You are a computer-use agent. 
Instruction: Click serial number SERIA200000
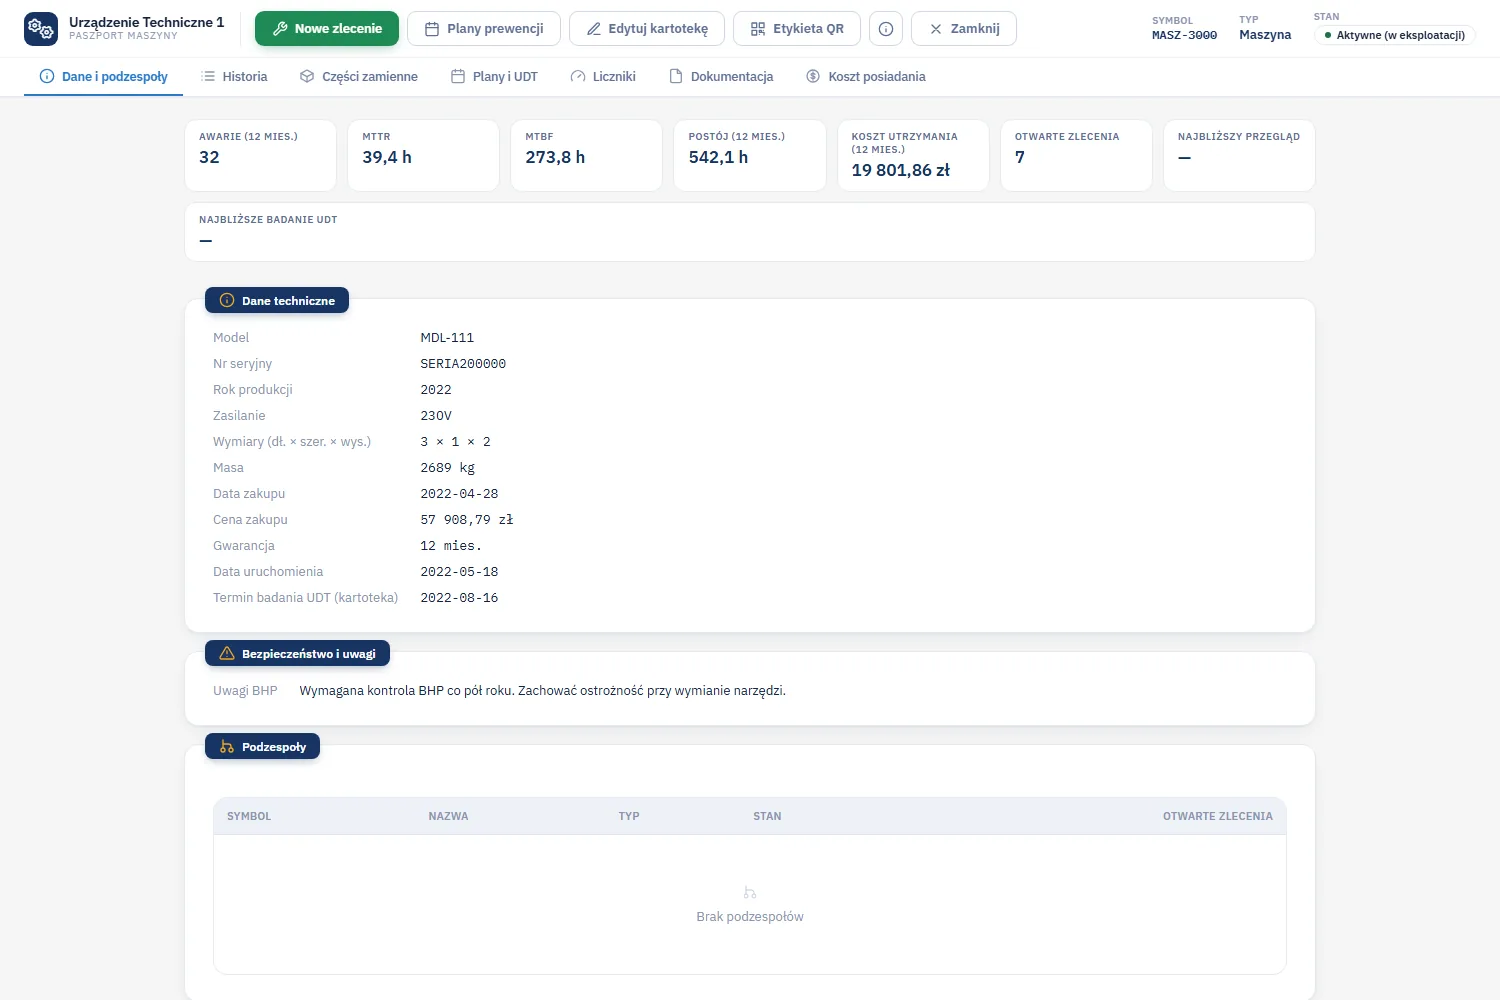coord(463,364)
